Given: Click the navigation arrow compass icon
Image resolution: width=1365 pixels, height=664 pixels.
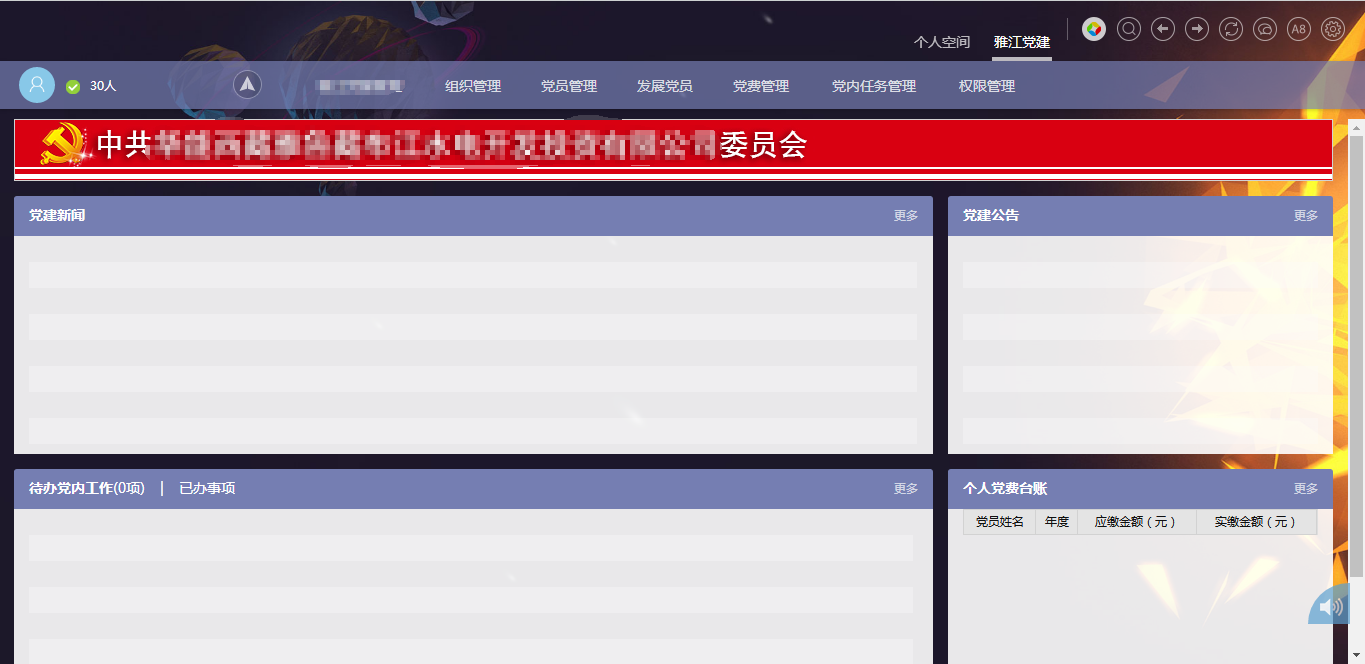Looking at the screenshot, I should pos(247,84).
